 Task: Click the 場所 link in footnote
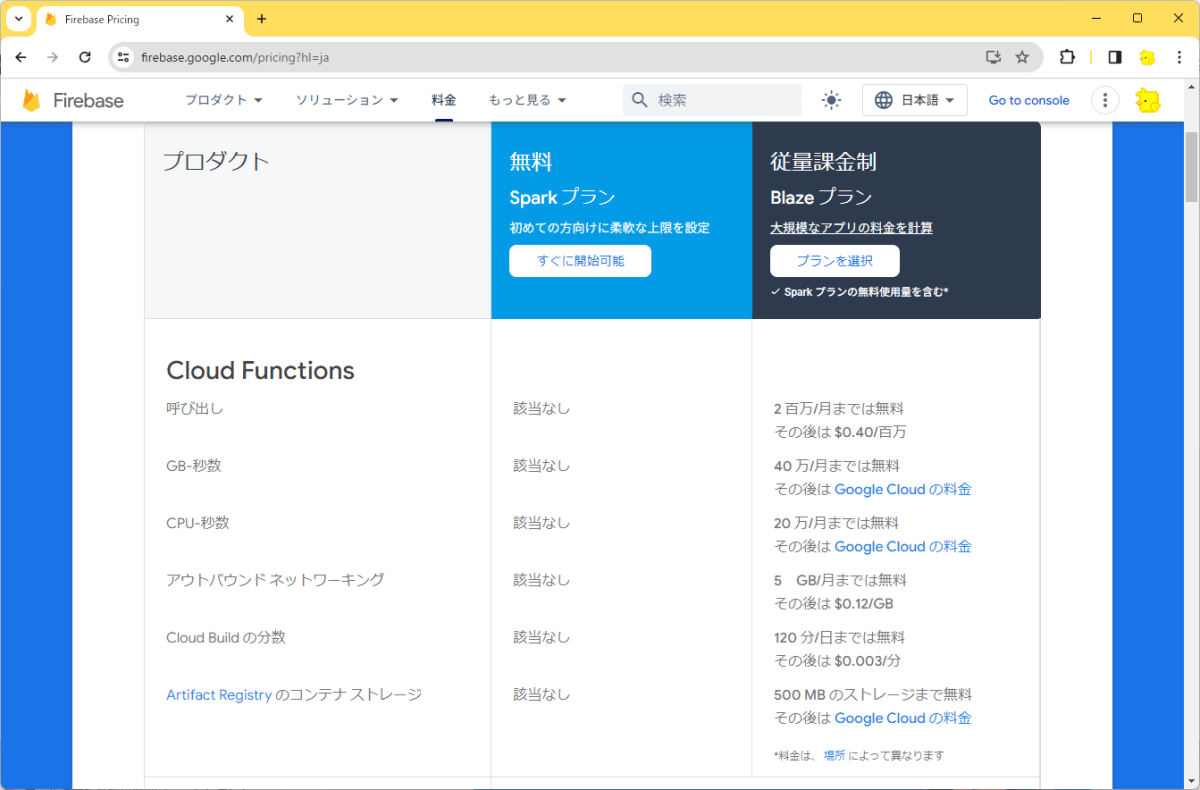point(834,756)
